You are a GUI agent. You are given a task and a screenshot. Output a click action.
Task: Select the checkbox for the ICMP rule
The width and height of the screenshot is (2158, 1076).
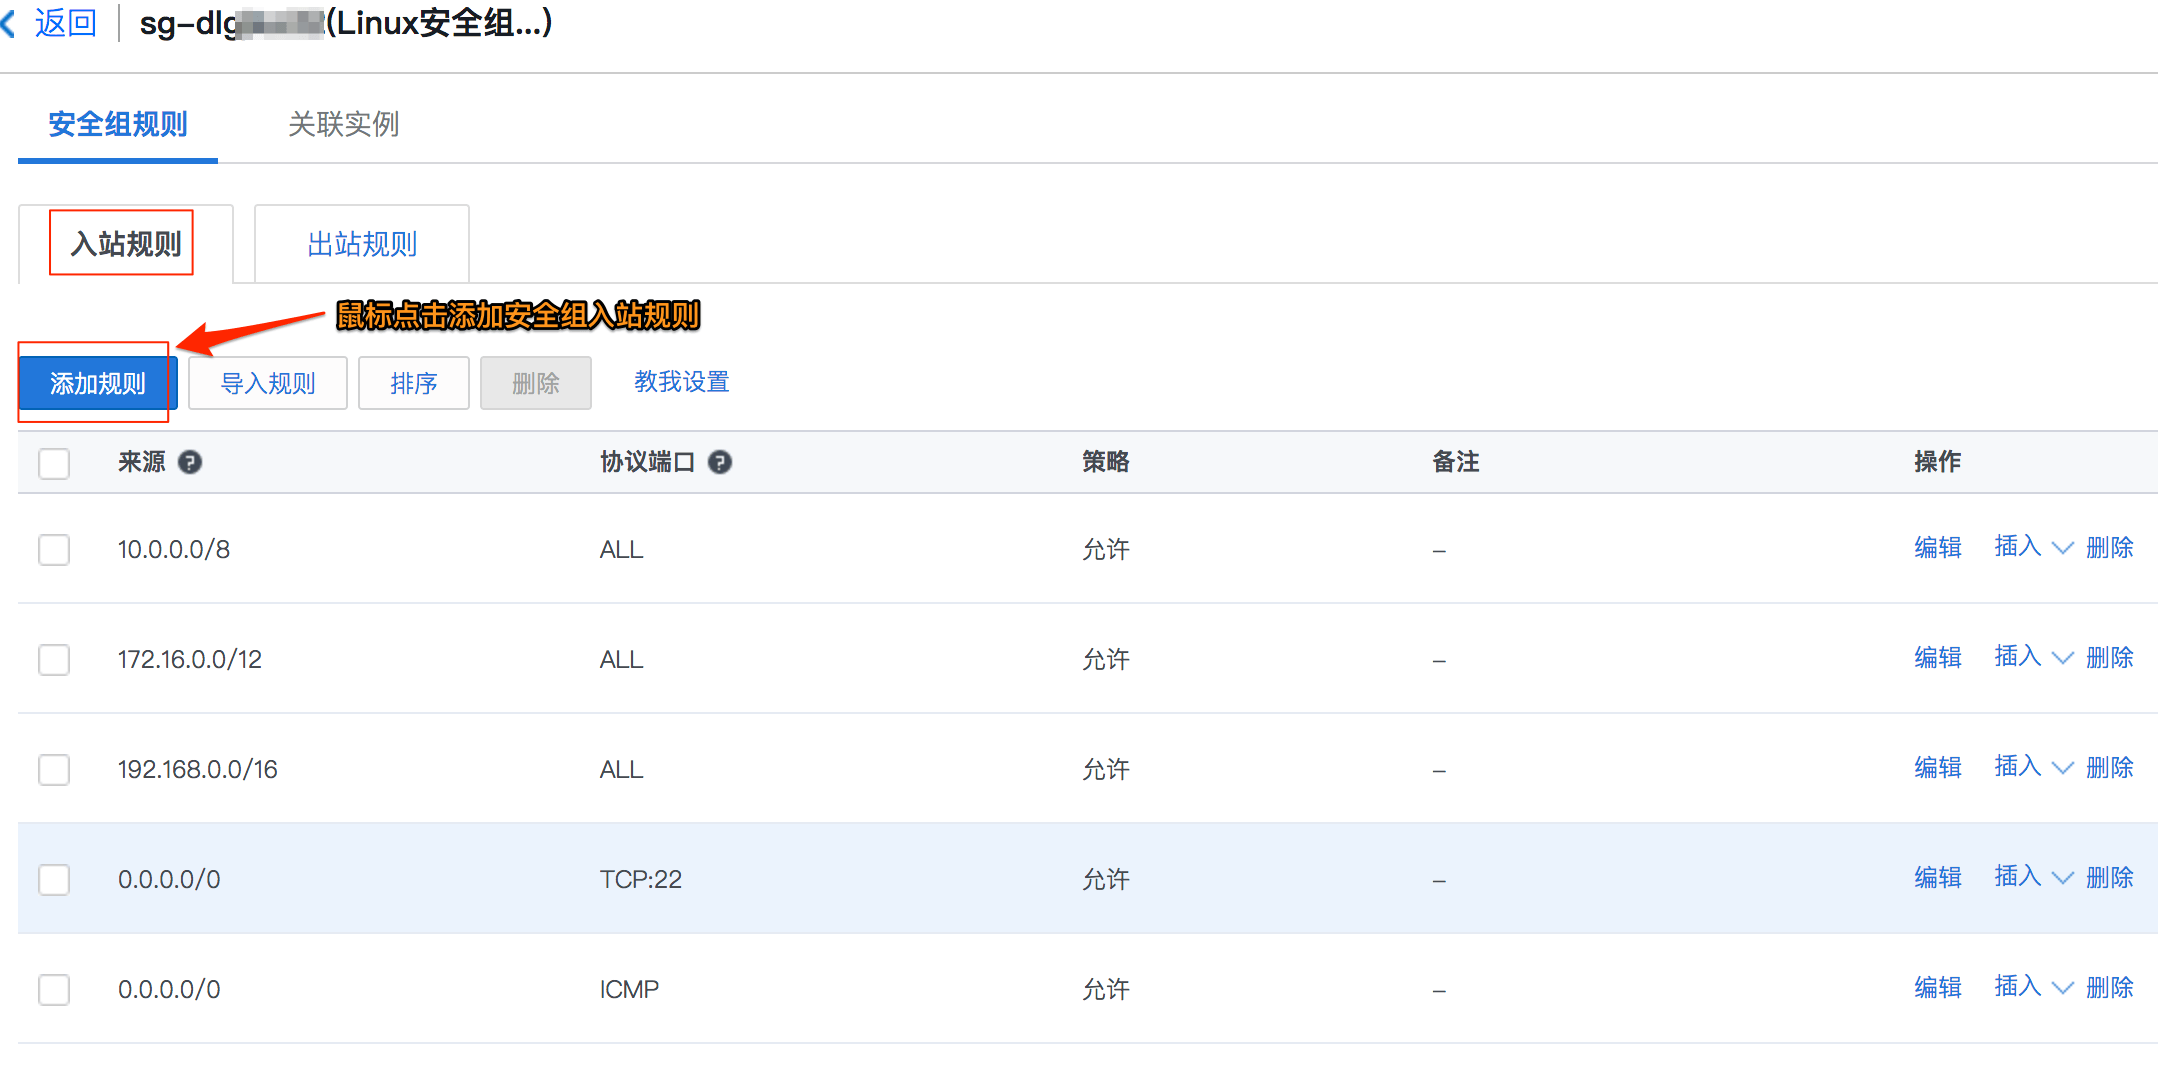click(54, 989)
